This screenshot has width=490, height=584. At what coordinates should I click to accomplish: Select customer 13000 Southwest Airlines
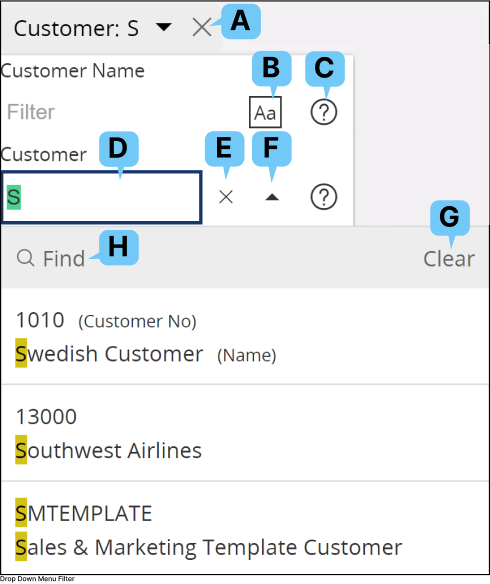coord(245,433)
